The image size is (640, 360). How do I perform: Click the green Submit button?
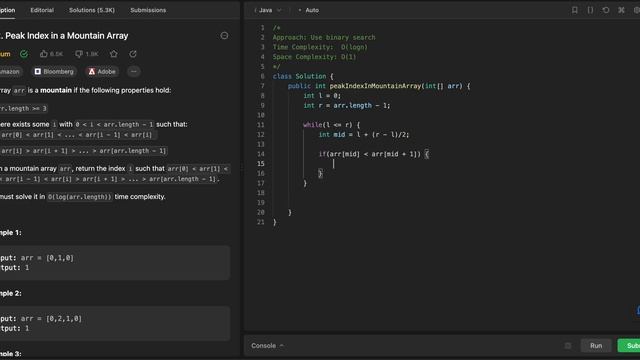(x=629, y=346)
